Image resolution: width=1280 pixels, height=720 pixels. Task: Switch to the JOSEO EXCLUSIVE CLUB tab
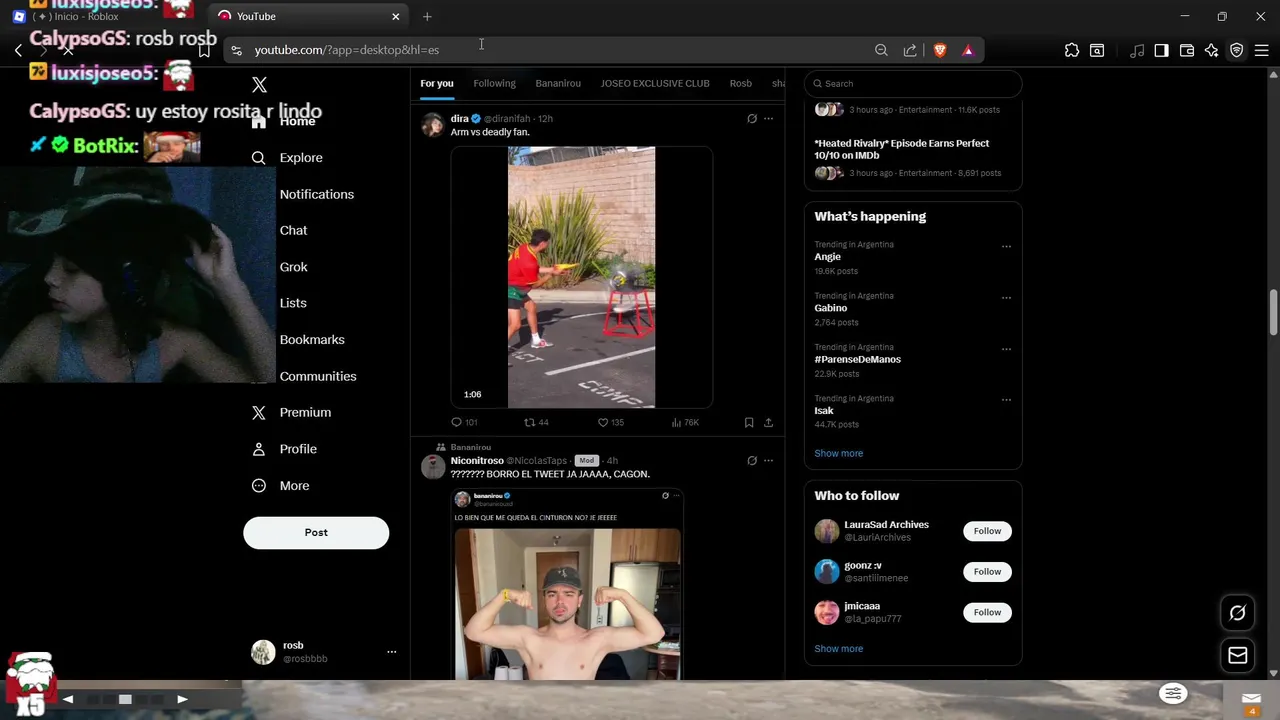coord(655,84)
